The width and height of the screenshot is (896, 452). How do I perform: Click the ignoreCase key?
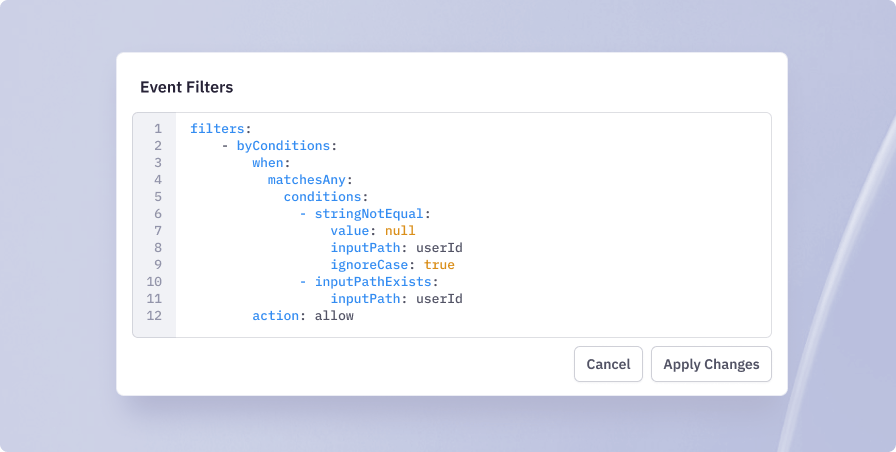[369, 265]
